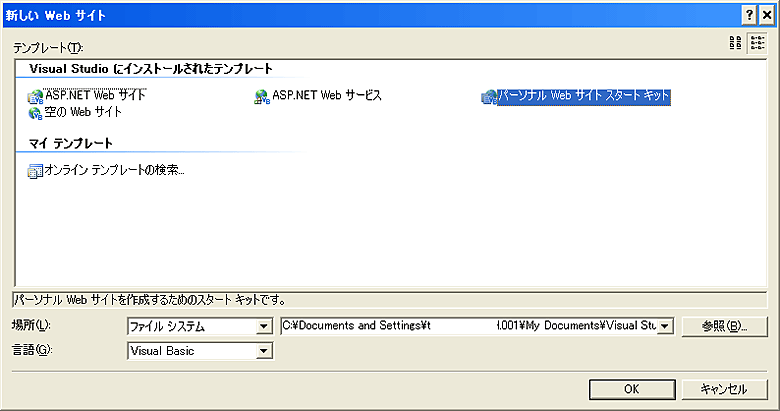Click the title bar help question mark
Viewport: 780px width, 411px height.
pyautogui.click(x=748, y=15)
